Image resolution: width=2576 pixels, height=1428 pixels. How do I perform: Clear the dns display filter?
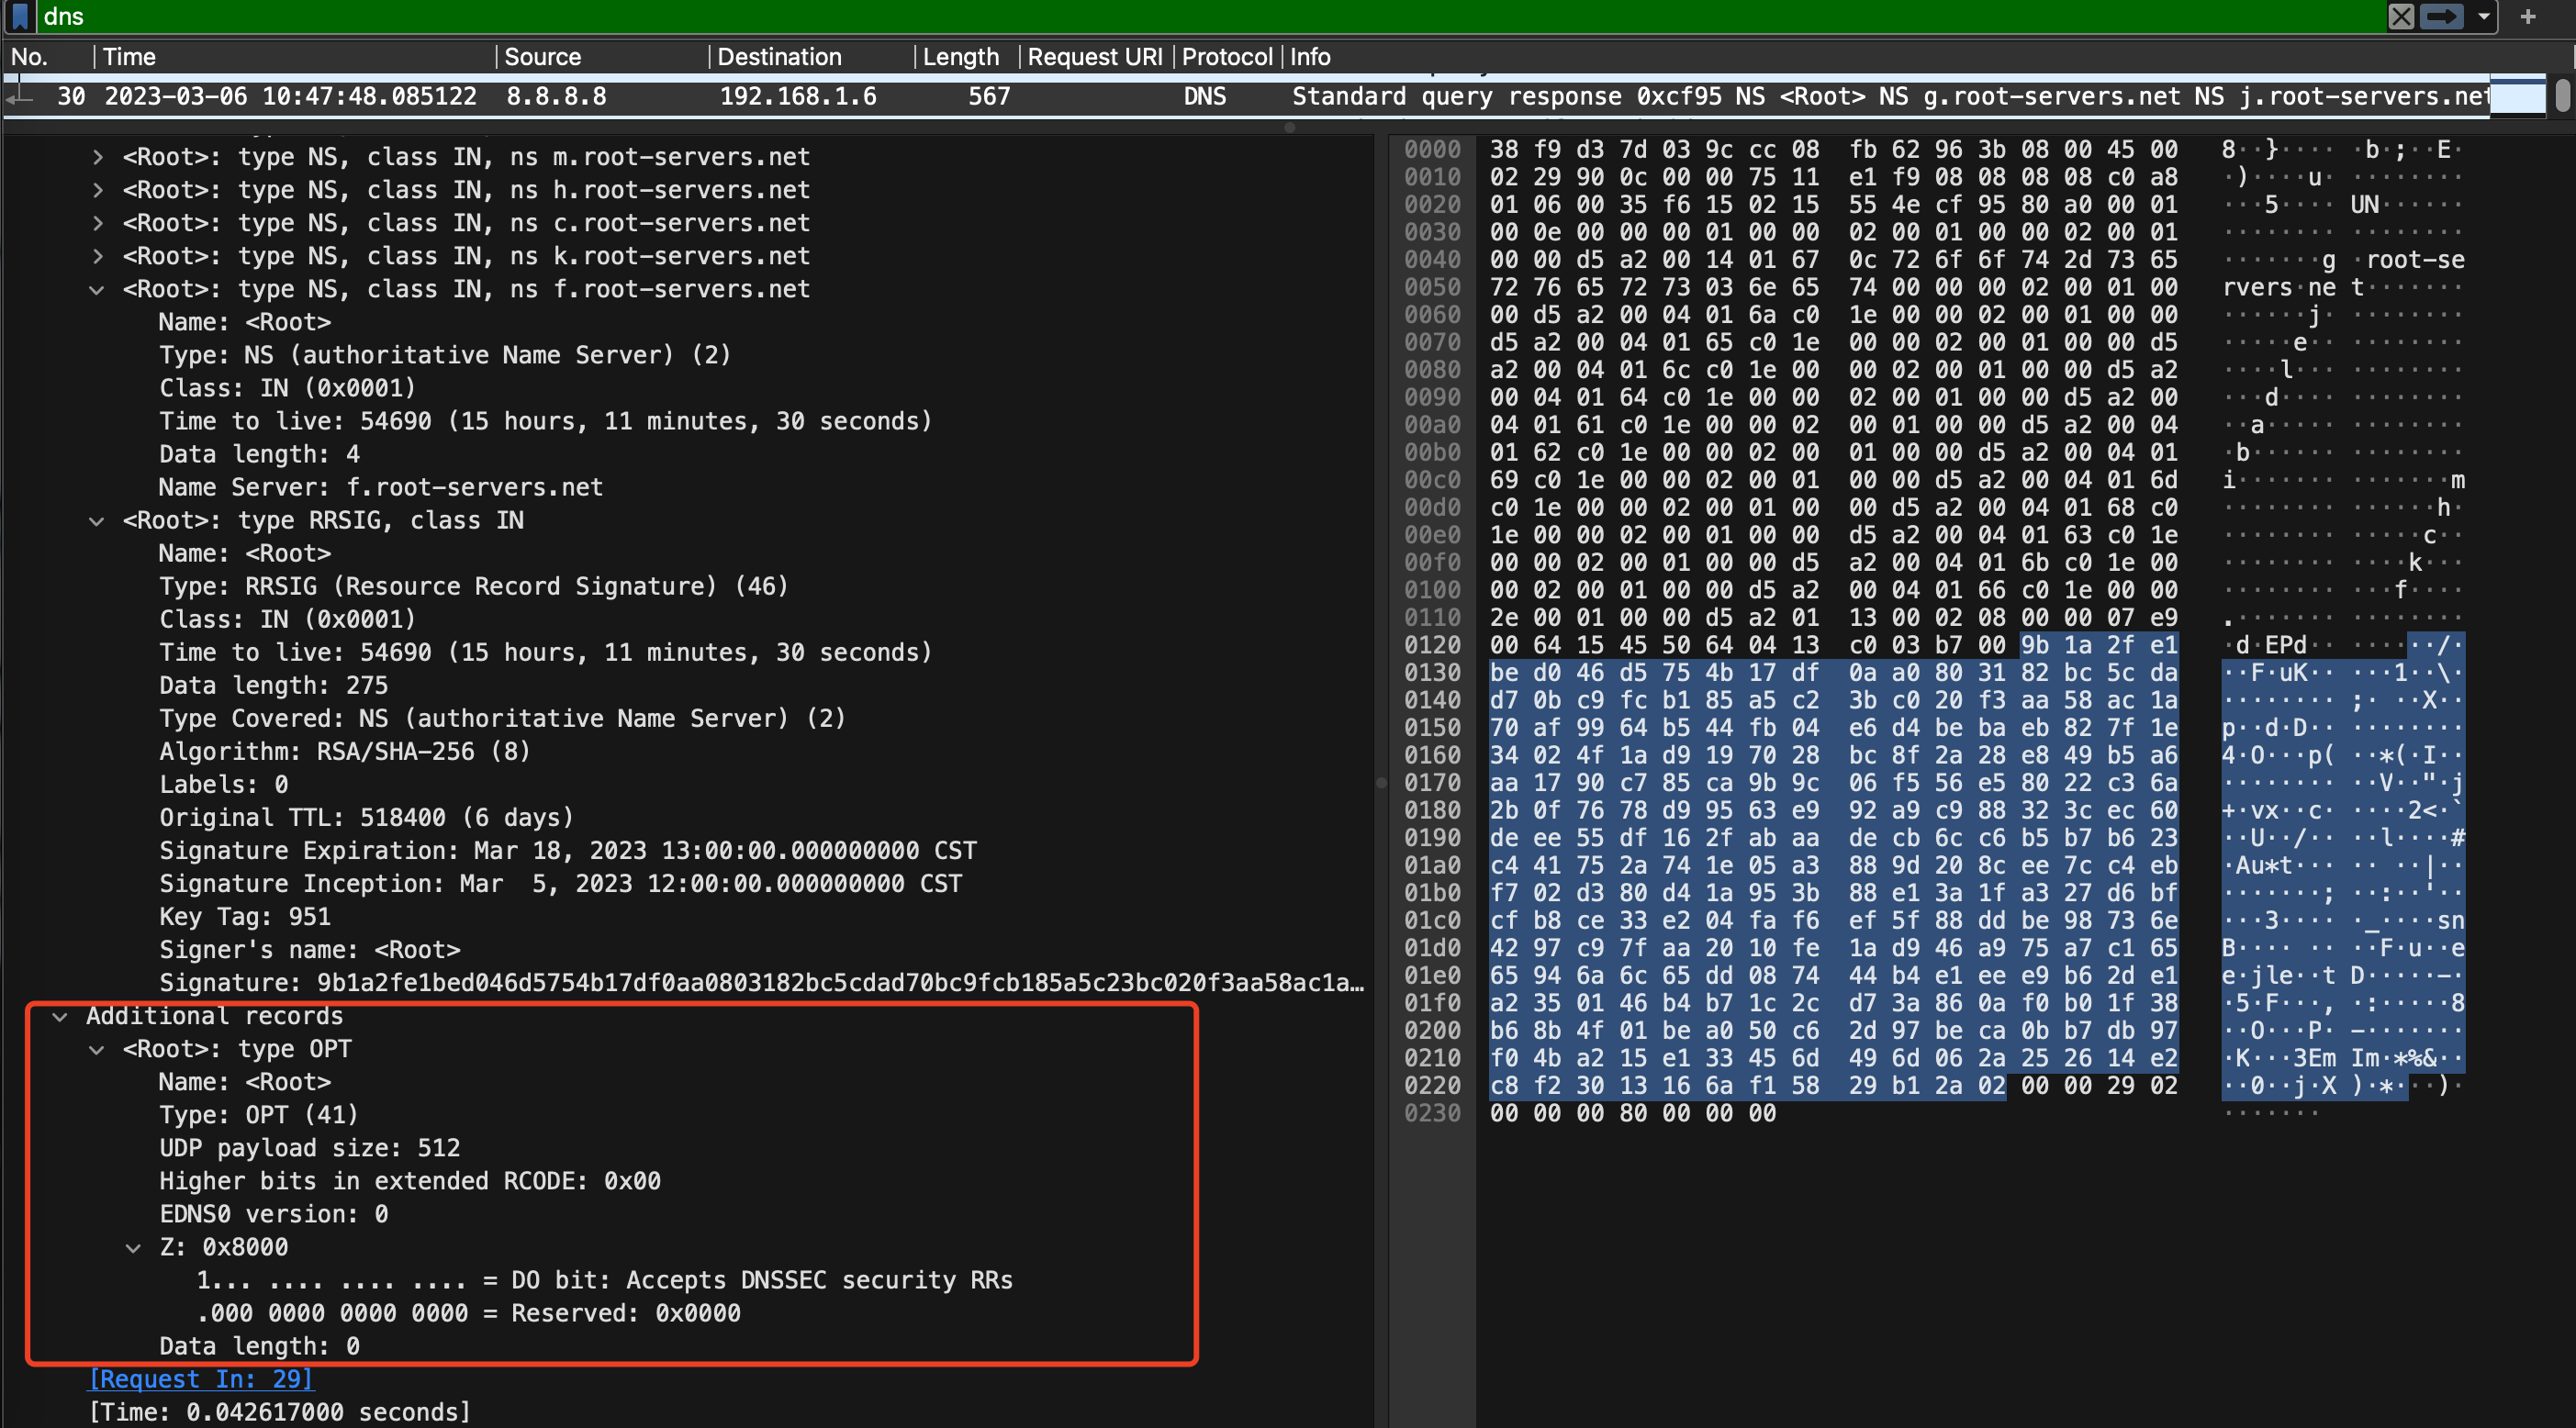point(2401,16)
